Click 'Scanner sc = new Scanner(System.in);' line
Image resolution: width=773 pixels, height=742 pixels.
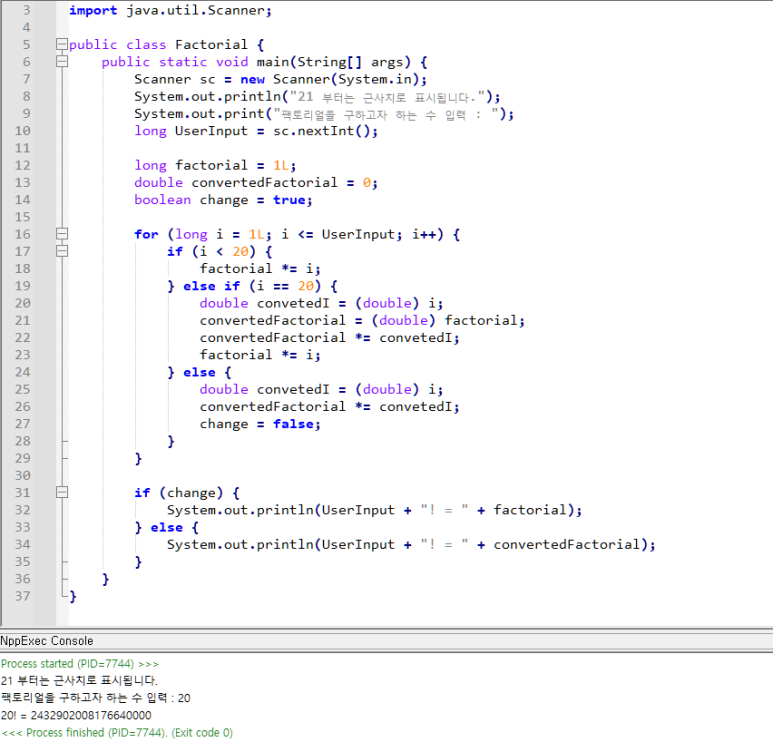pos(281,79)
